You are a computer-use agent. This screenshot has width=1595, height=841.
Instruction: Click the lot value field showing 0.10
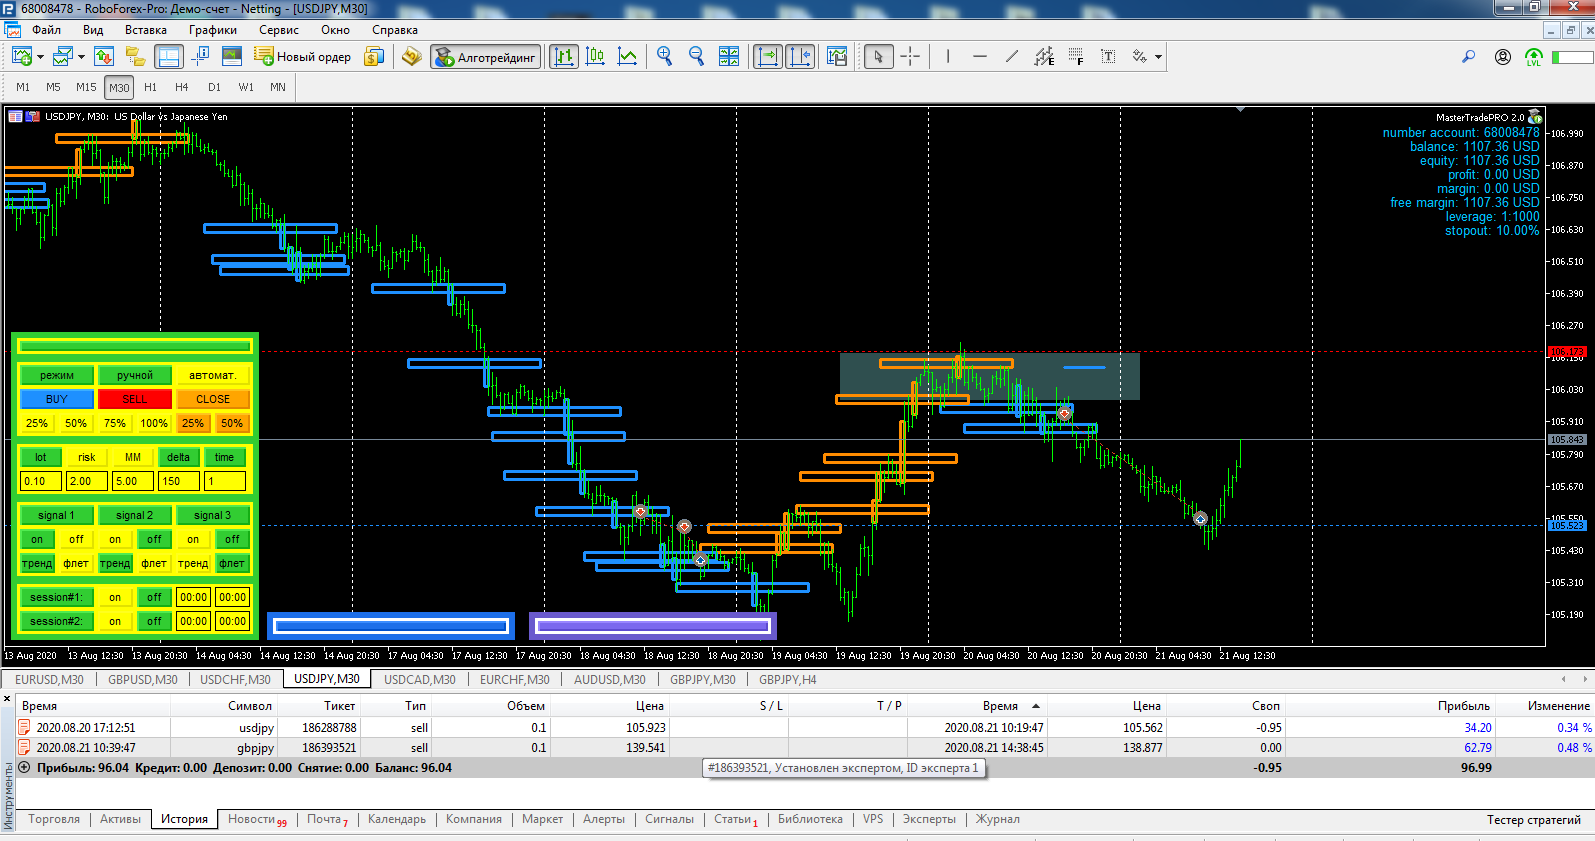tap(40, 481)
